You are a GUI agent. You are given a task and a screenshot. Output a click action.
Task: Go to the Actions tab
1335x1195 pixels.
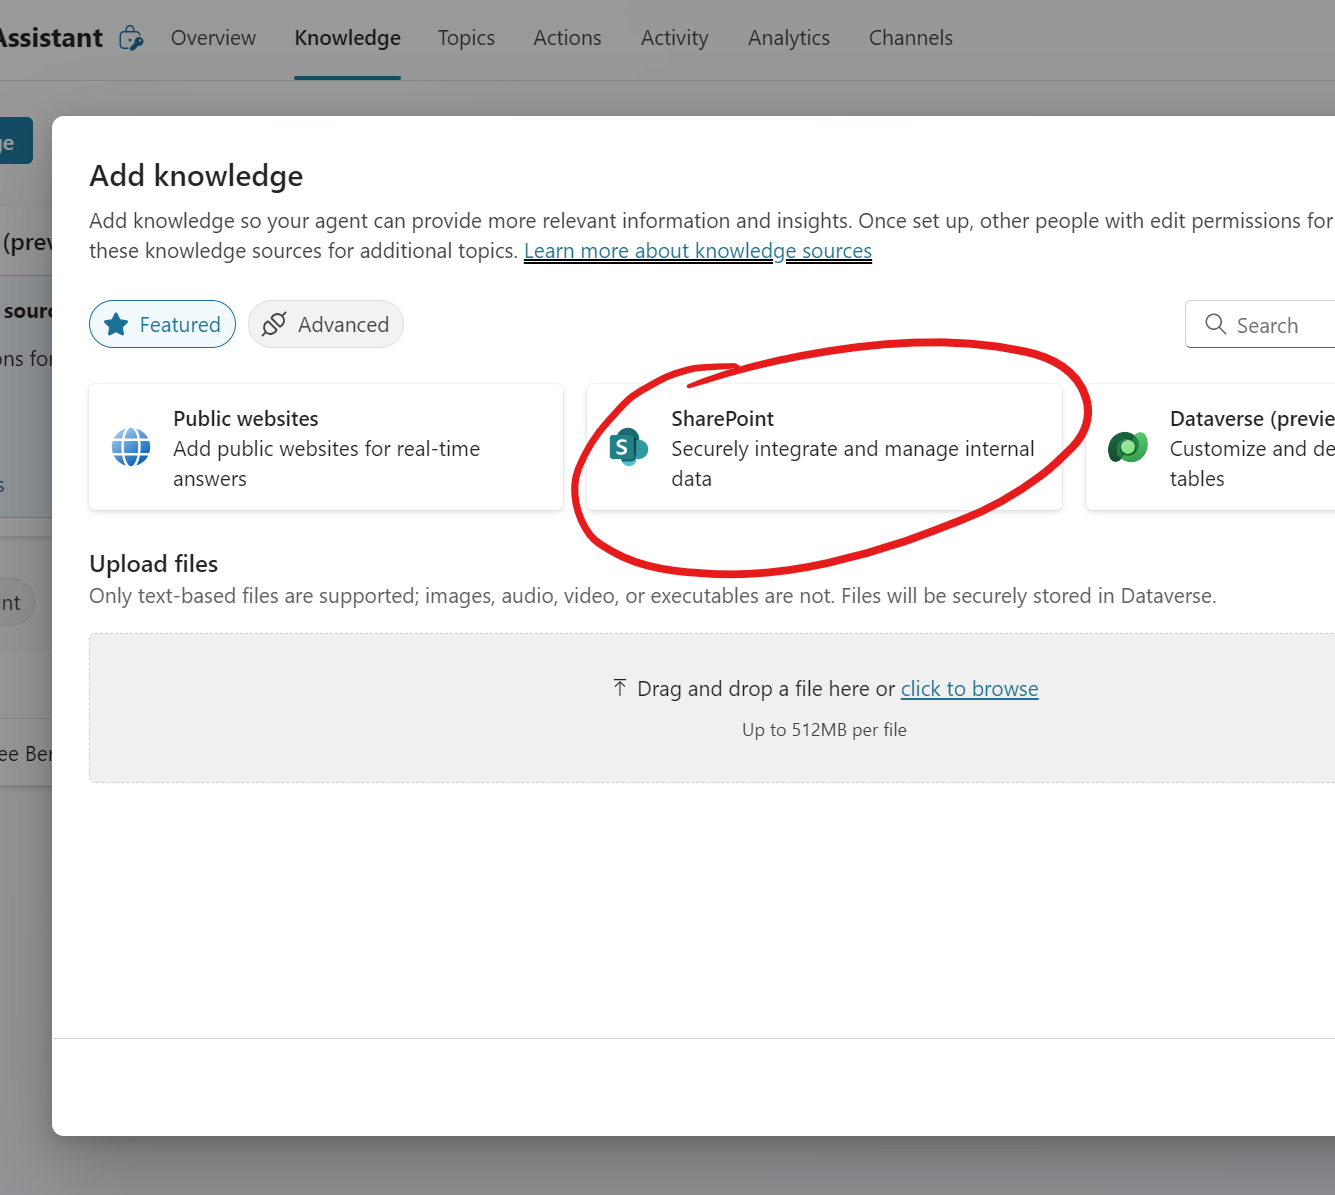(567, 38)
